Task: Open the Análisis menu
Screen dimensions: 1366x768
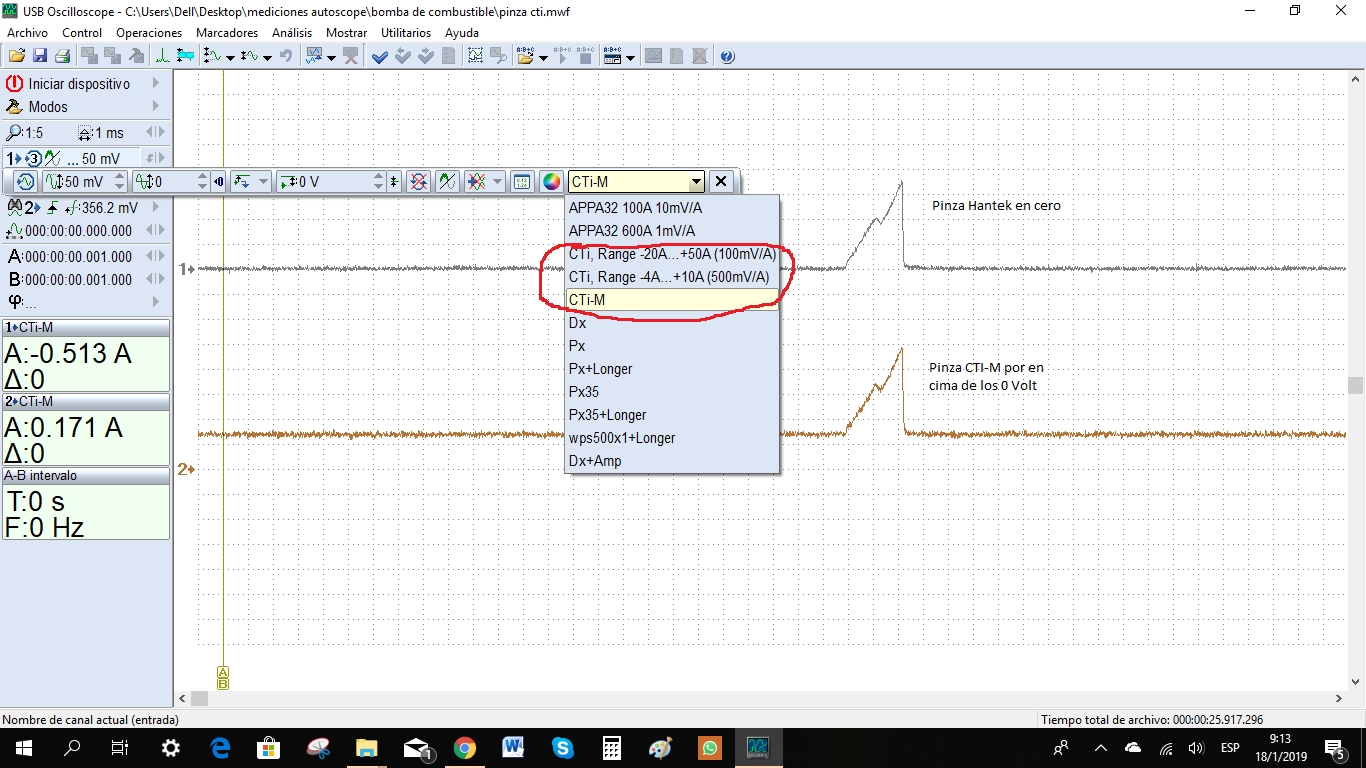Action: [x=292, y=33]
